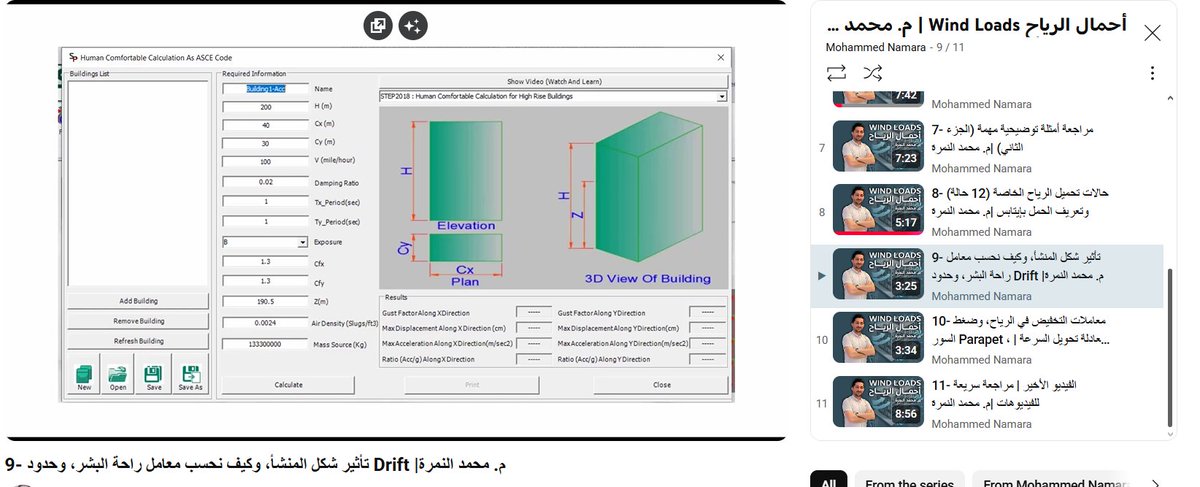Image resolution: width=1200 pixels, height=487 pixels.
Task: Click the Z(m) input field
Action: coord(265,301)
